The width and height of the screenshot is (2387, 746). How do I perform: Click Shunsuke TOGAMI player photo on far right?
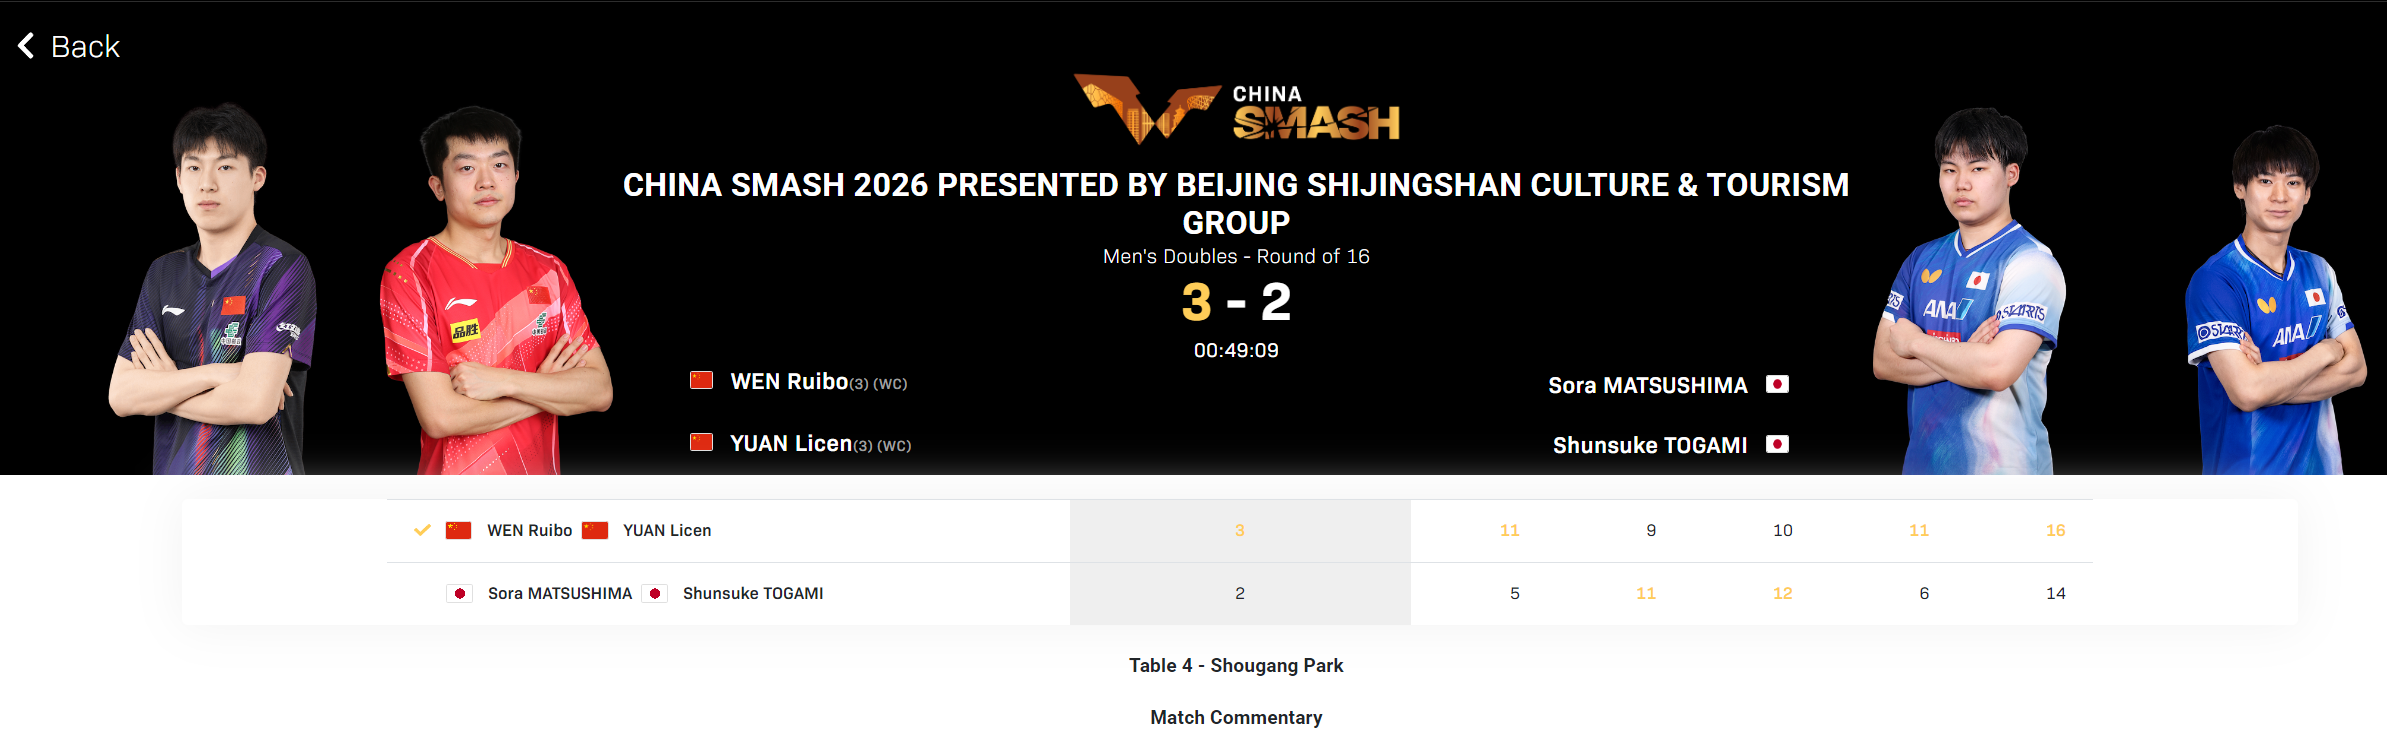coord(2275,300)
